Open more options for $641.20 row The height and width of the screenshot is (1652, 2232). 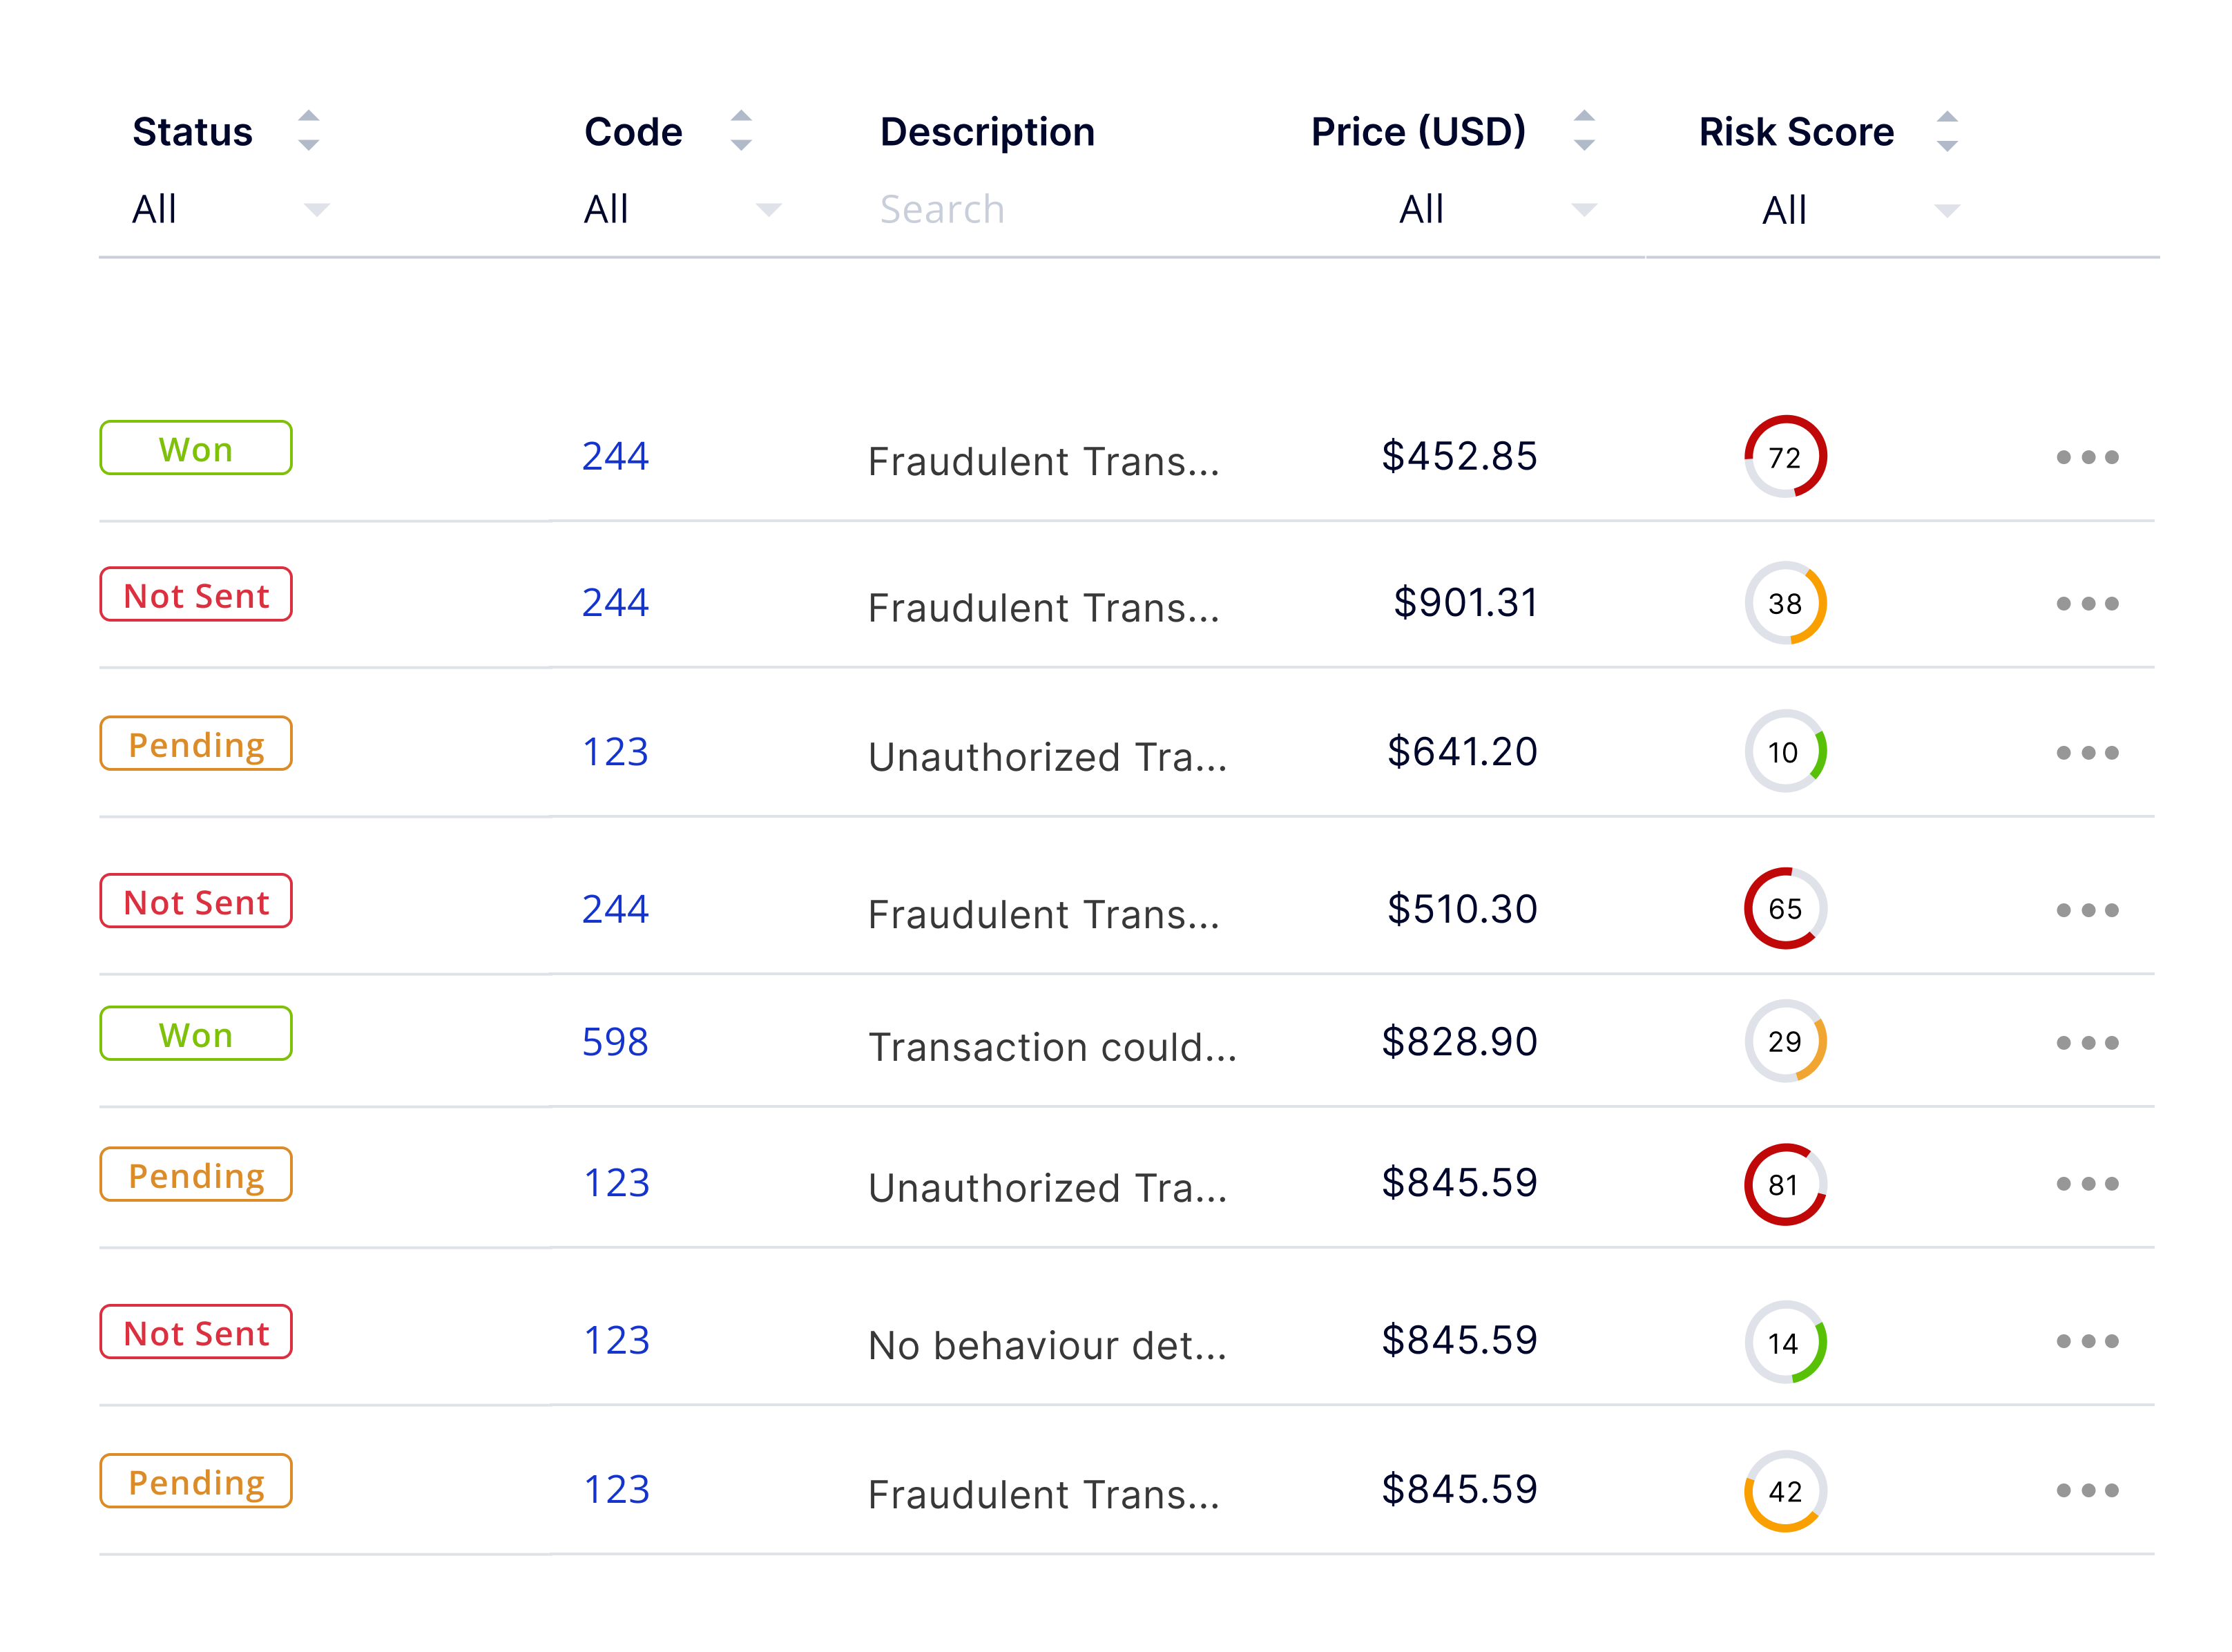point(2086,752)
